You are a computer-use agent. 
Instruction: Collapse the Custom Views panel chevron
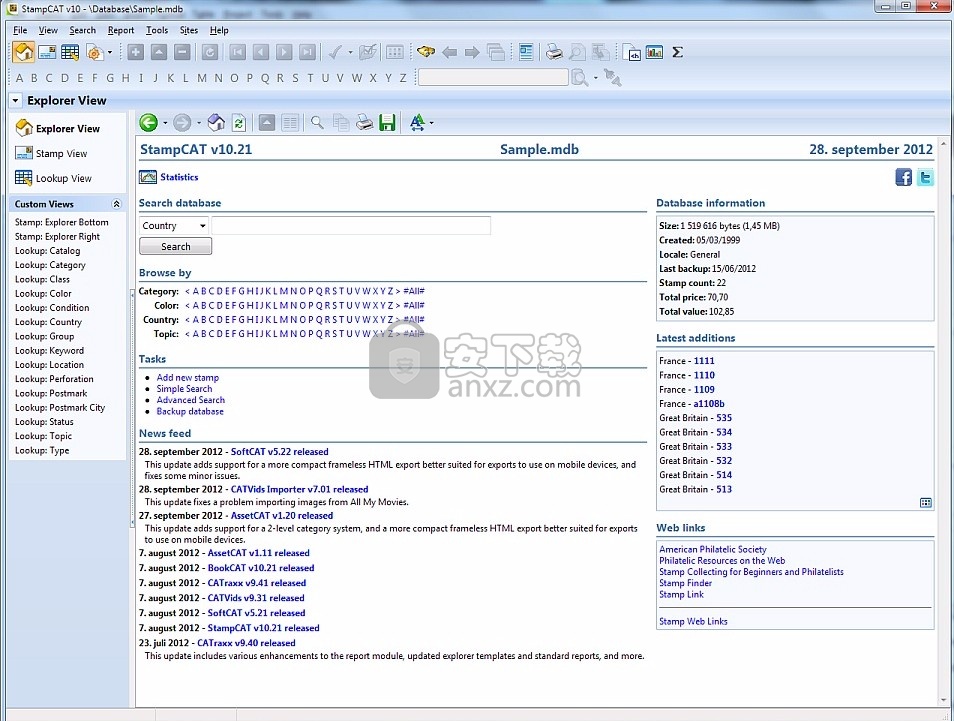pyautogui.click(x=116, y=204)
